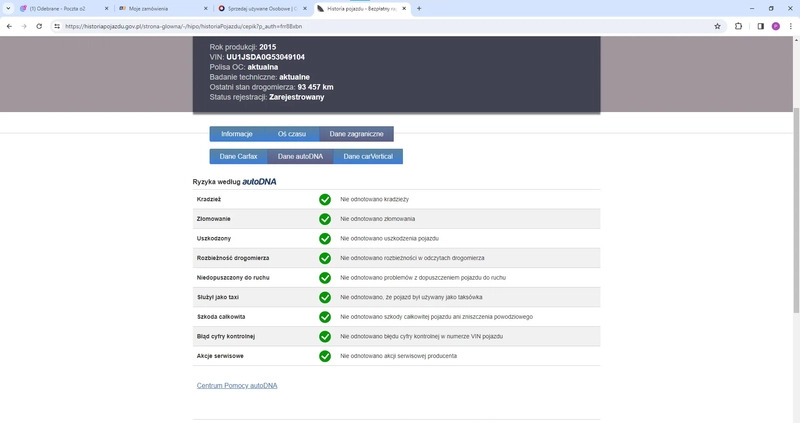Click the Kradzież risk label

(x=209, y=200)
